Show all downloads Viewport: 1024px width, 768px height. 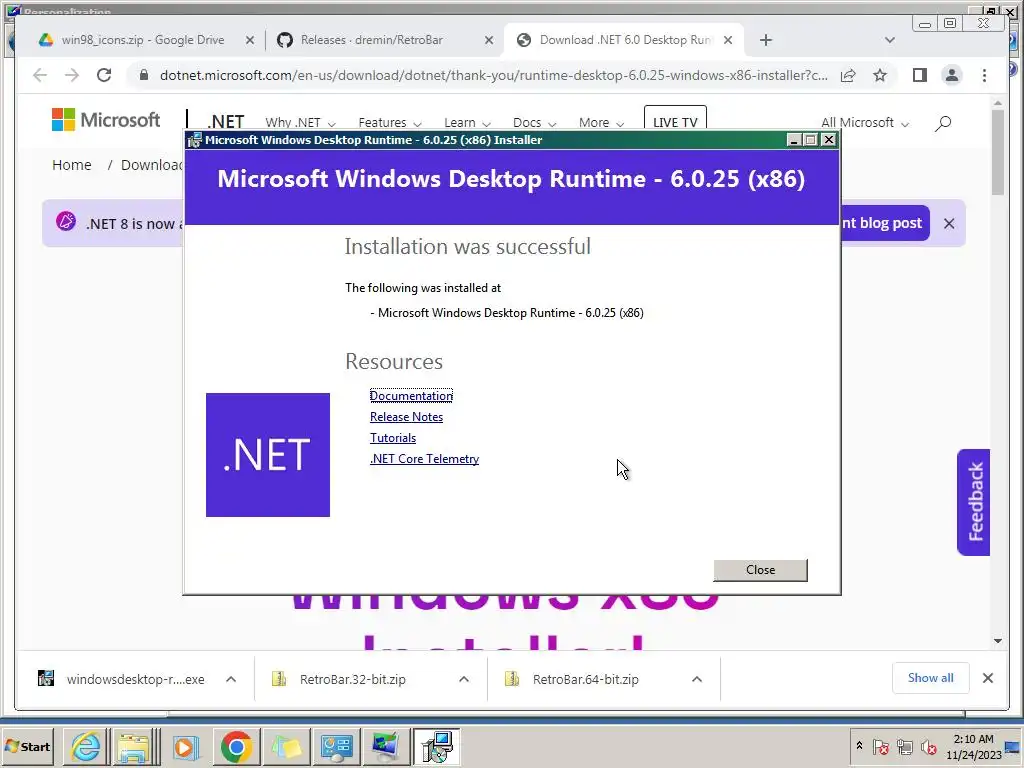(x=930, y=678)
